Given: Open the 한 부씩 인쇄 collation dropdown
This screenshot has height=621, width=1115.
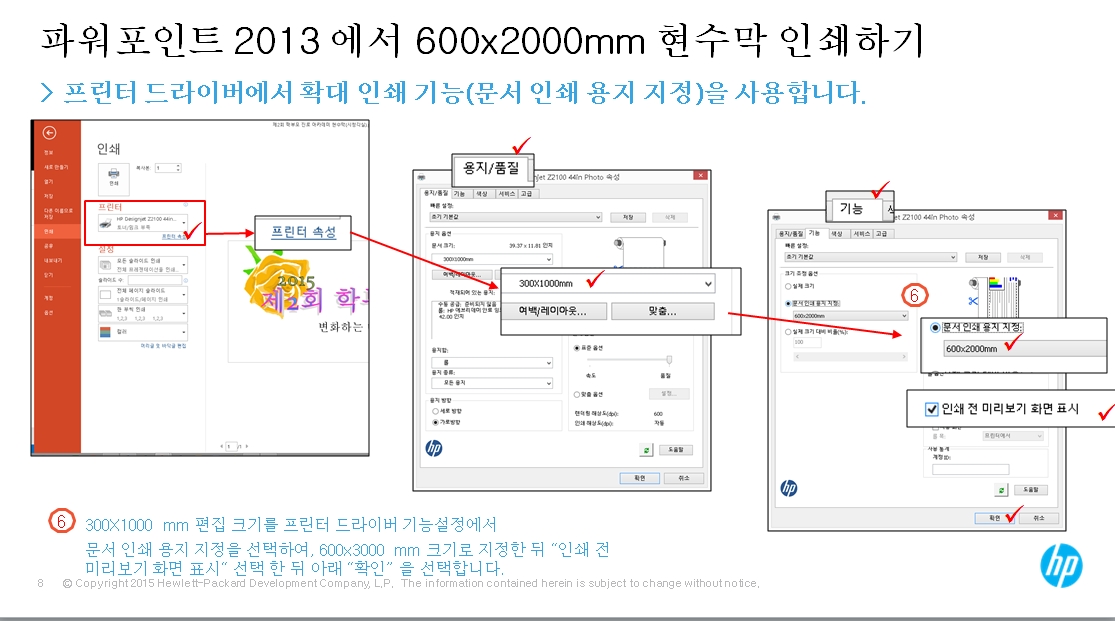Looking at the screenshot, I should click(x=142, y=314).
